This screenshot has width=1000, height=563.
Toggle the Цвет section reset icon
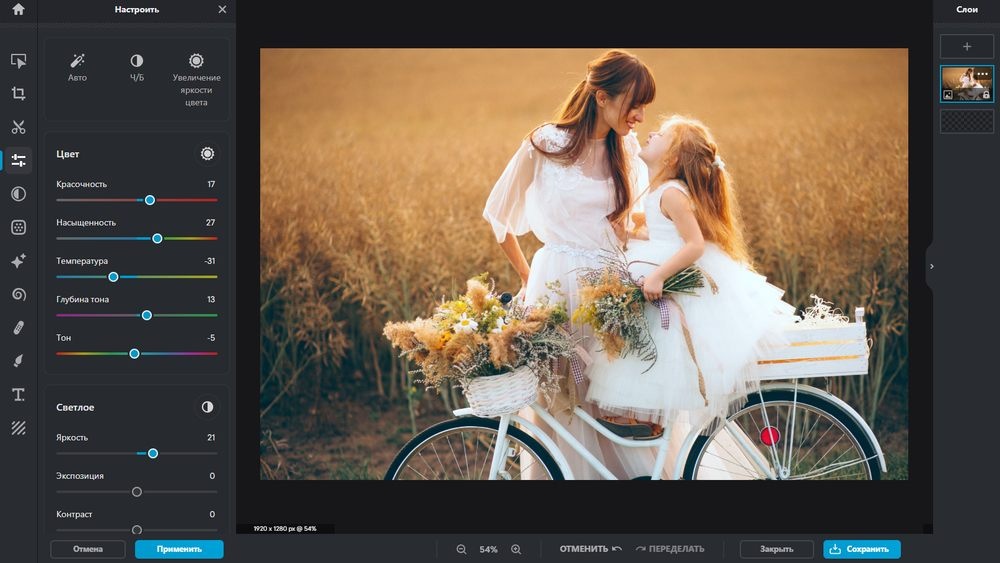point(207,154)
